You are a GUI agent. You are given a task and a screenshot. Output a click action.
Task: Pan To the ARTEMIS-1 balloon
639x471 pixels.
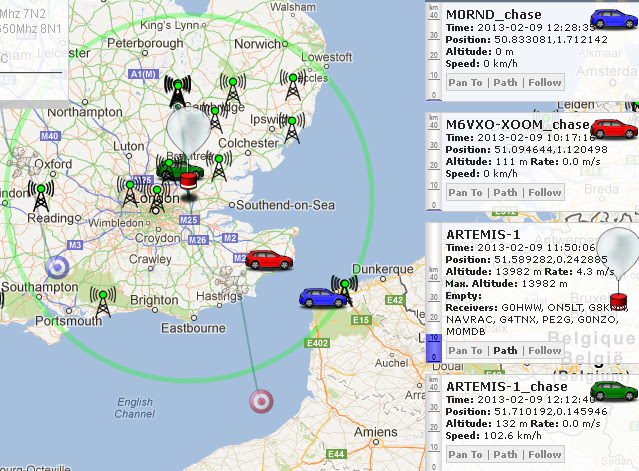pyautogui.click(x=465, y=351)
